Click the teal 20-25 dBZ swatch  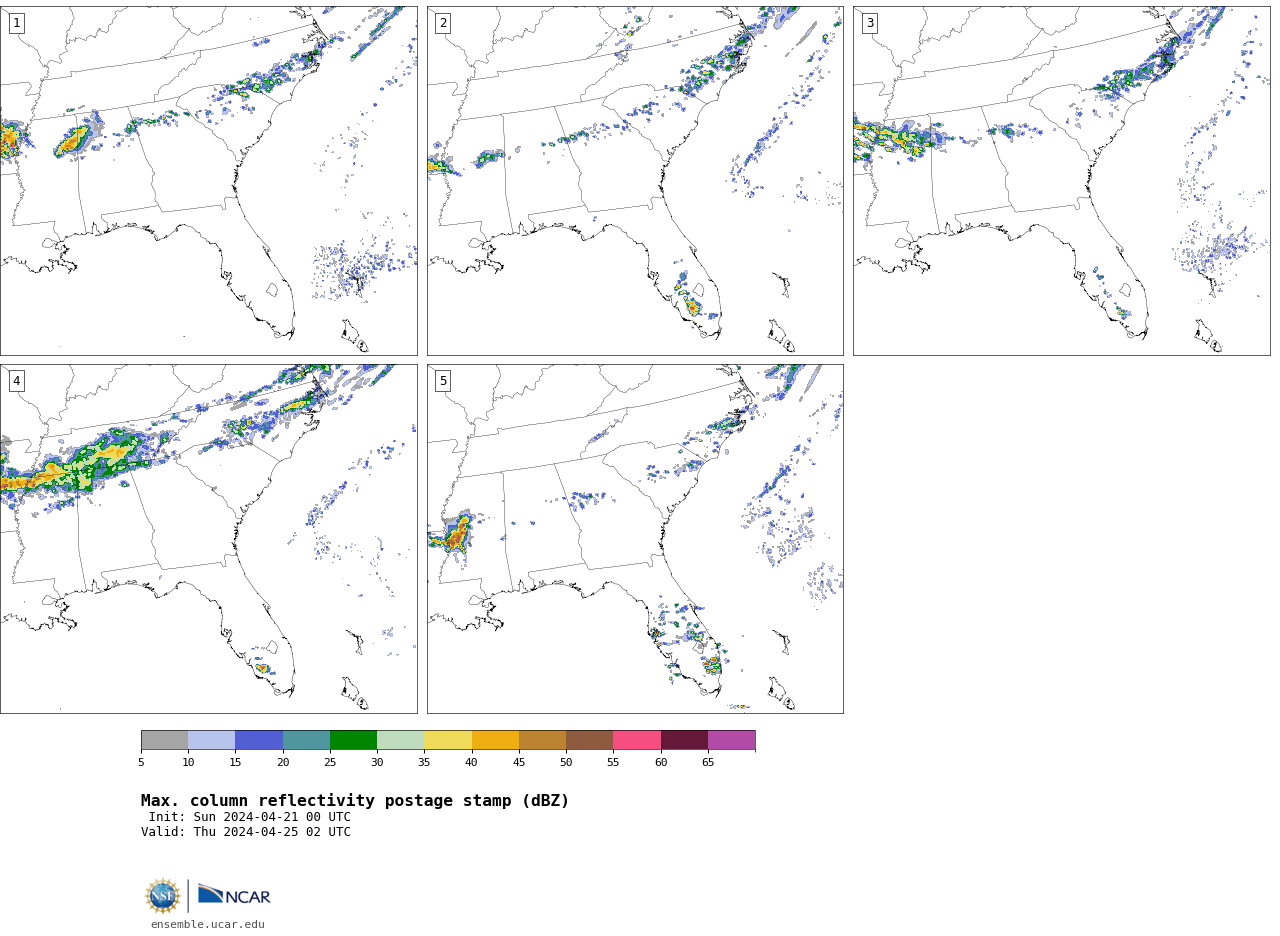pyautogui.click(x=306, y=740)
